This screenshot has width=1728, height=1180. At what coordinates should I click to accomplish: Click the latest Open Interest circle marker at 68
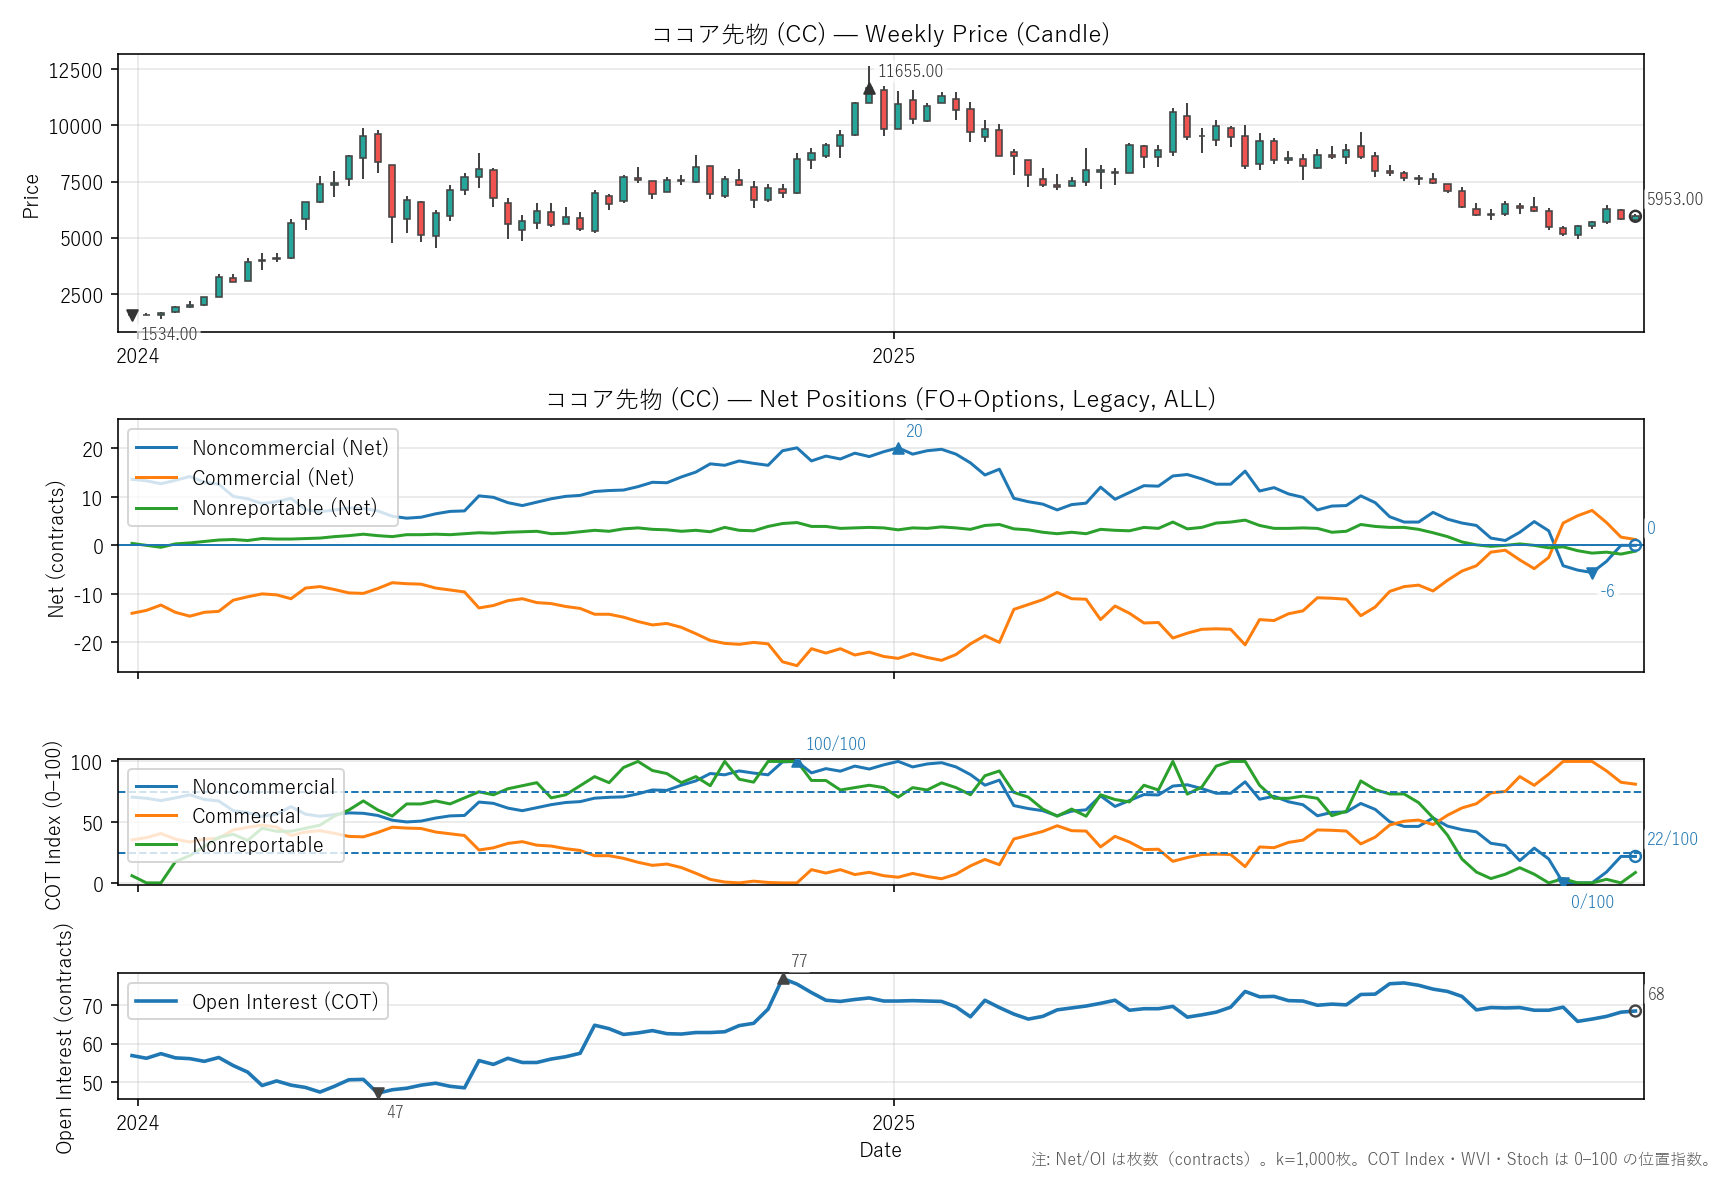pyautogui.click(x=1635, y=1011)
